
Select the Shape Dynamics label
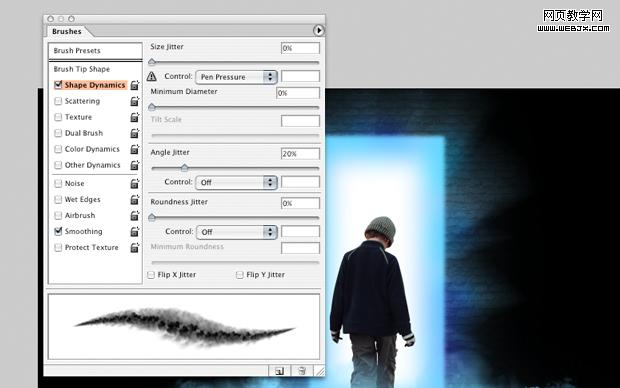(95, 85)
